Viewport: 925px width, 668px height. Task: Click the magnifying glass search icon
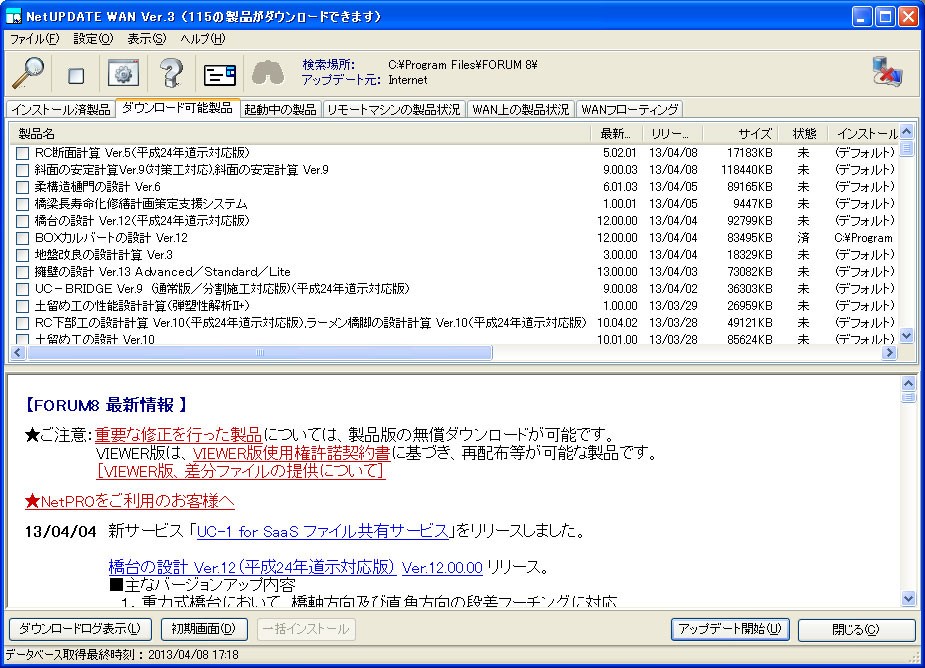click(28, 73)
